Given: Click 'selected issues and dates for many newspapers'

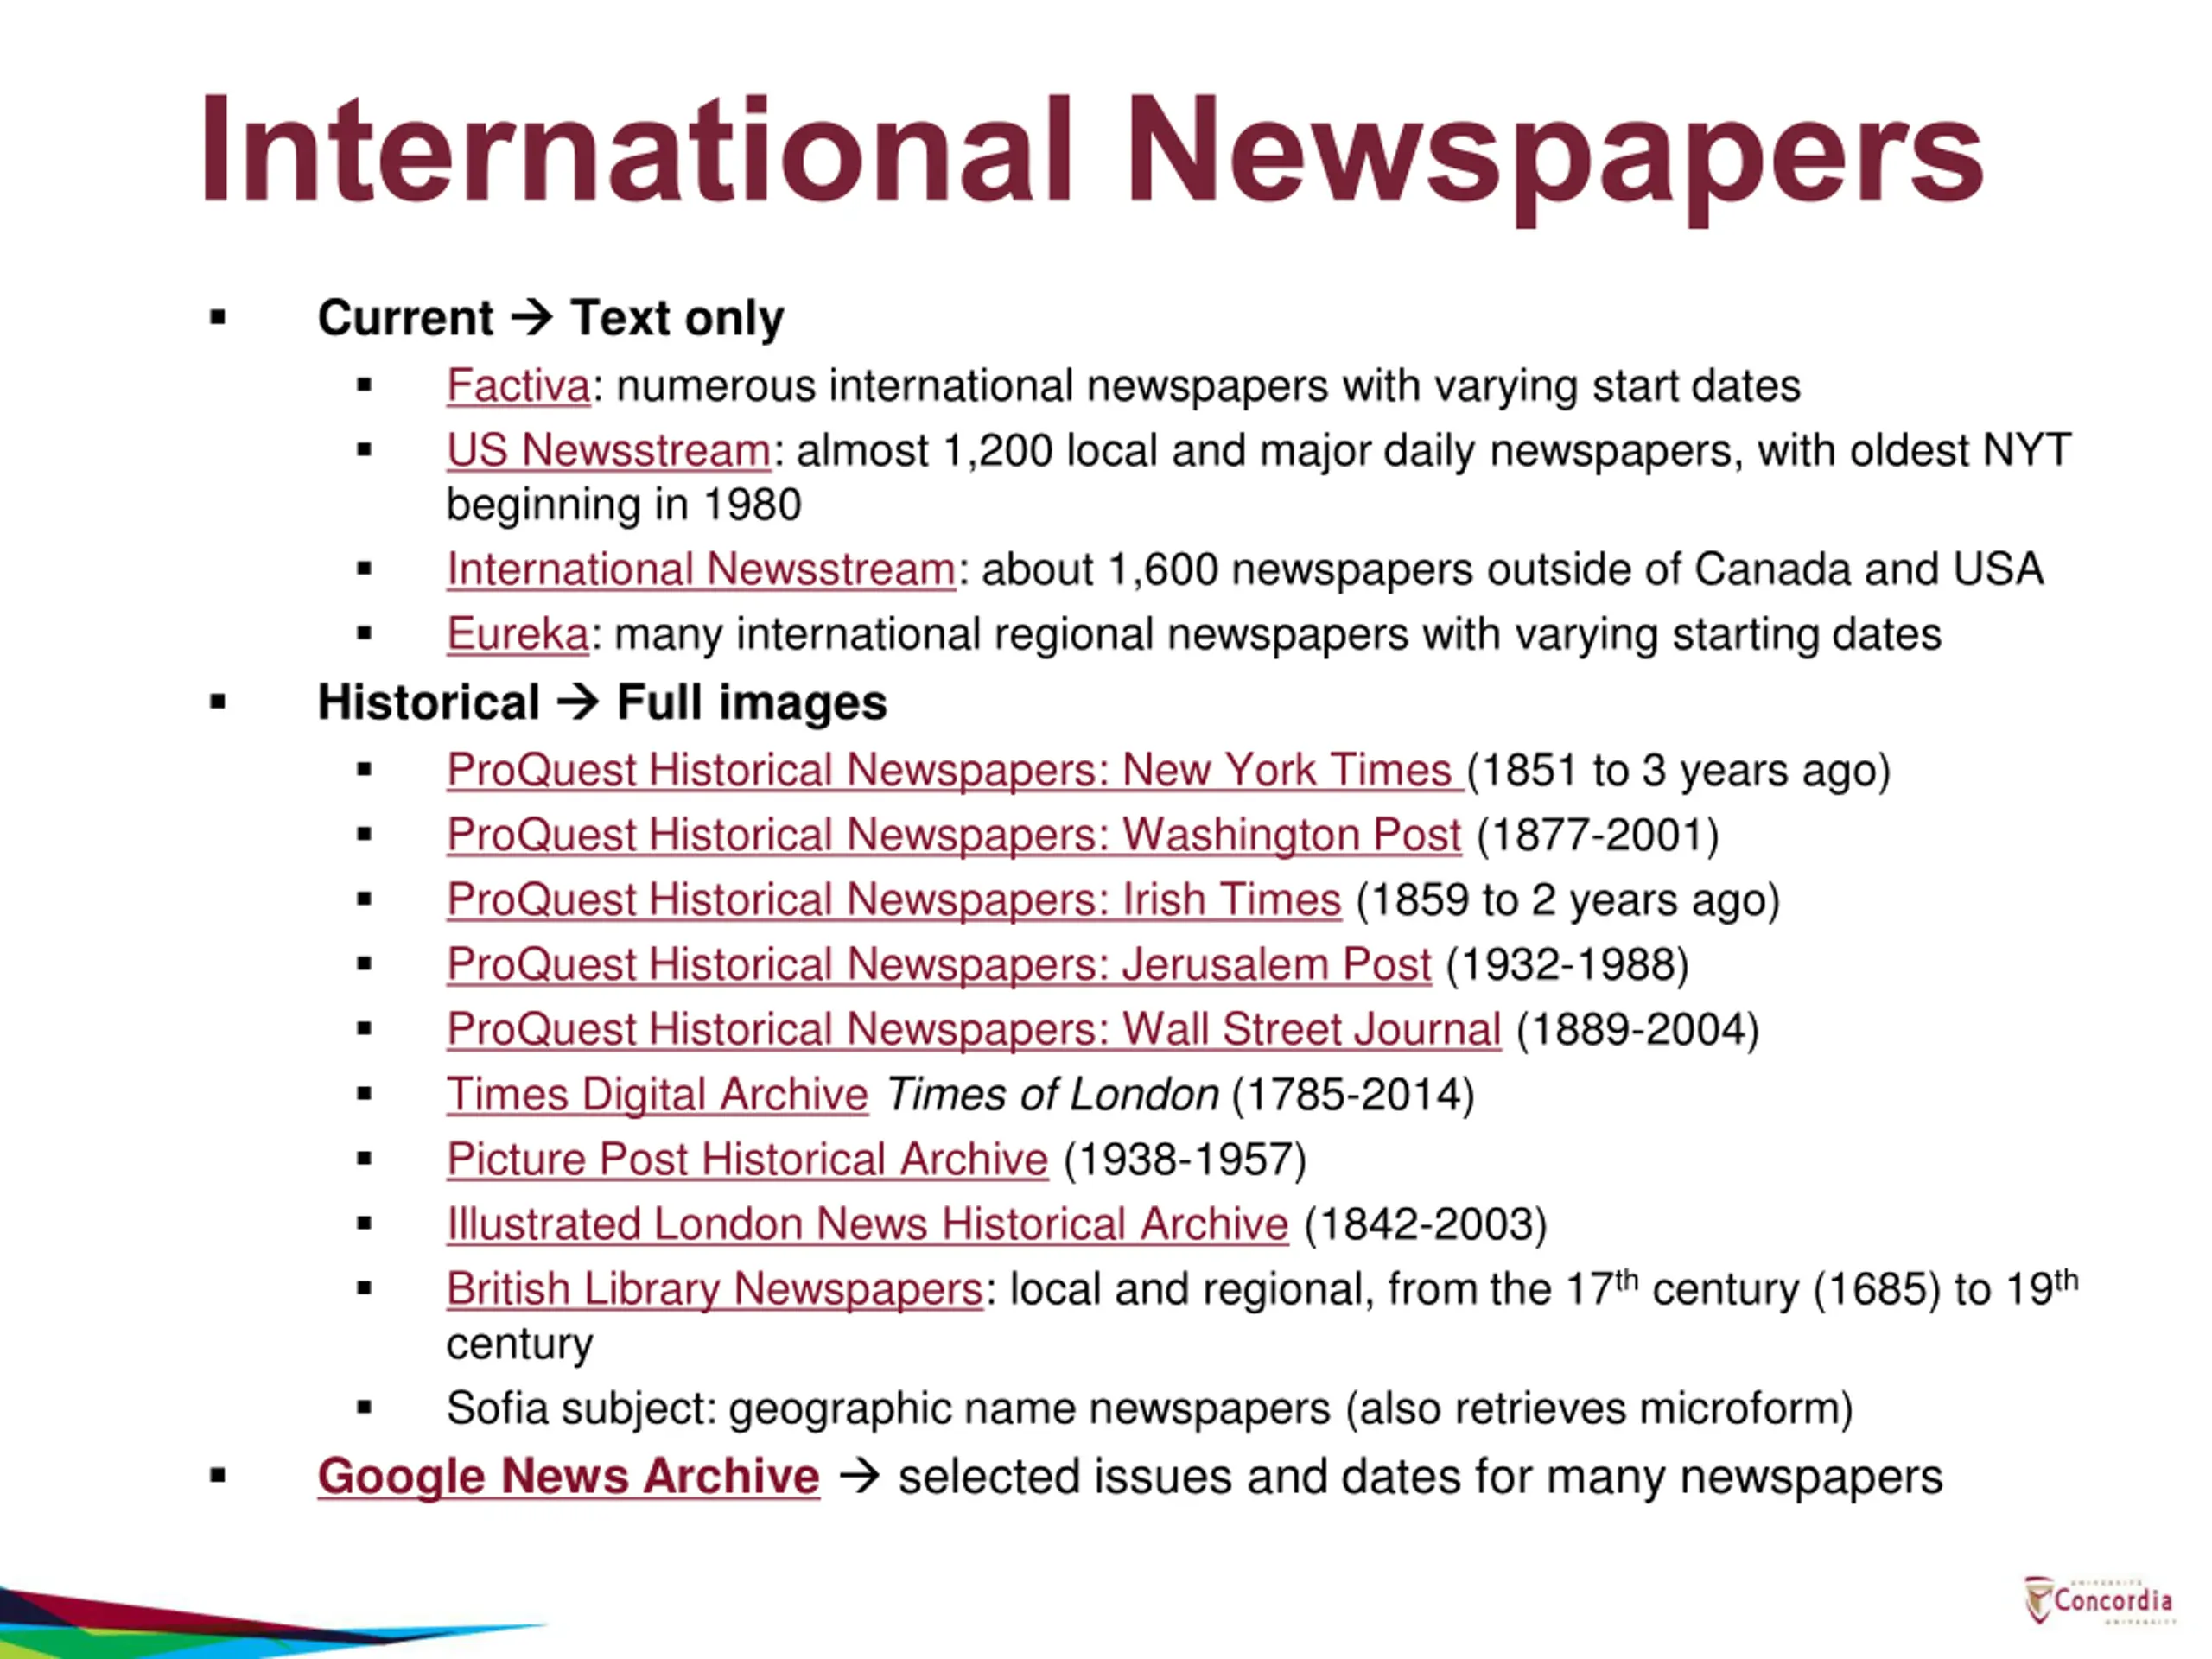Looking at the screenshot, I should (x=1420, y=1478).
